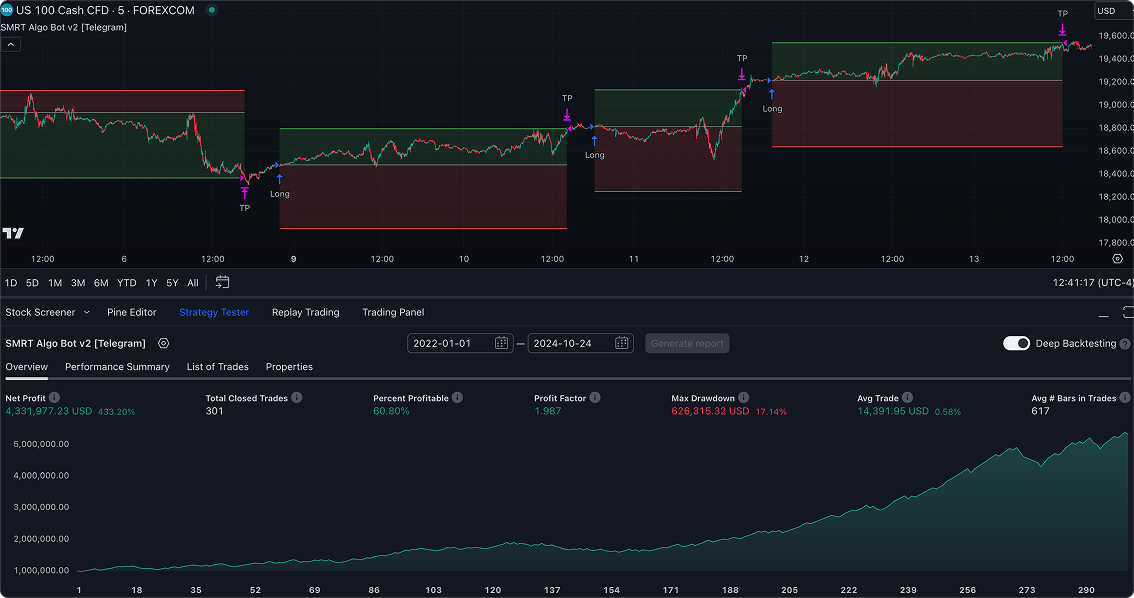Image resolution: width=1134 pixels, height=598 pixels.
Task: Open strategy settings beside SMRT Algo Bot name
Action: (x=164, y=343)
